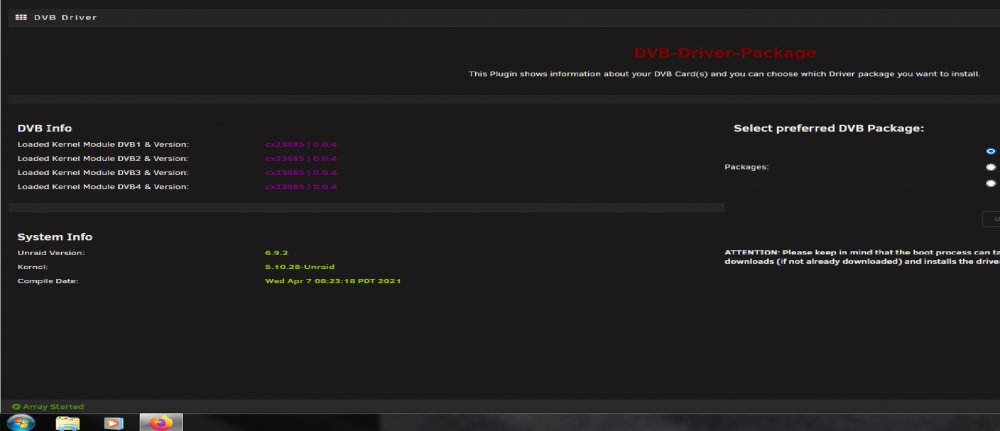Click the 6.9.2 Unraid version value
This screenshot has width=1000, height=431.
tap(277, 253)
